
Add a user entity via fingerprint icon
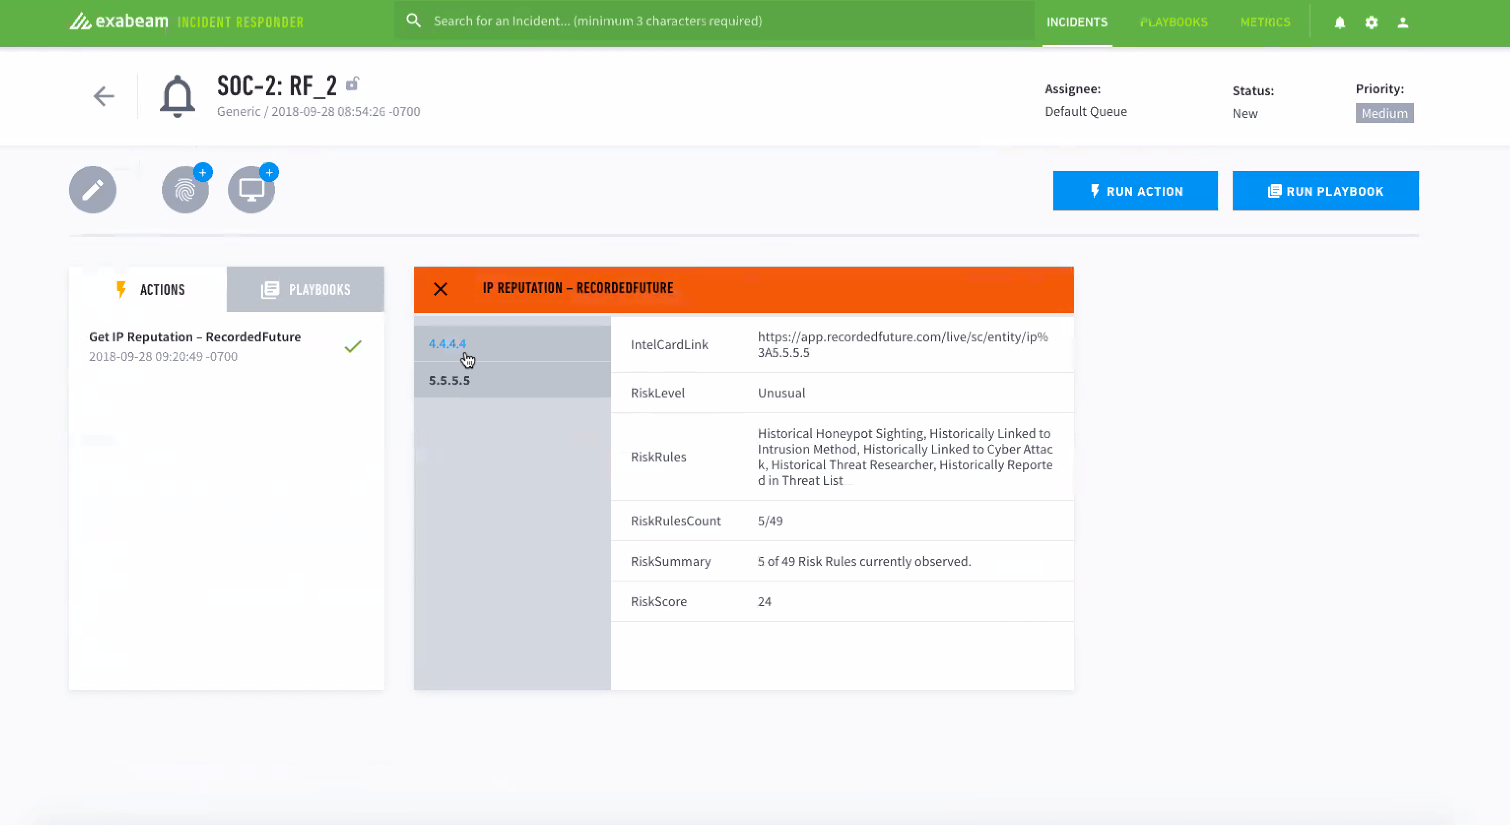(x=186, y=190)
